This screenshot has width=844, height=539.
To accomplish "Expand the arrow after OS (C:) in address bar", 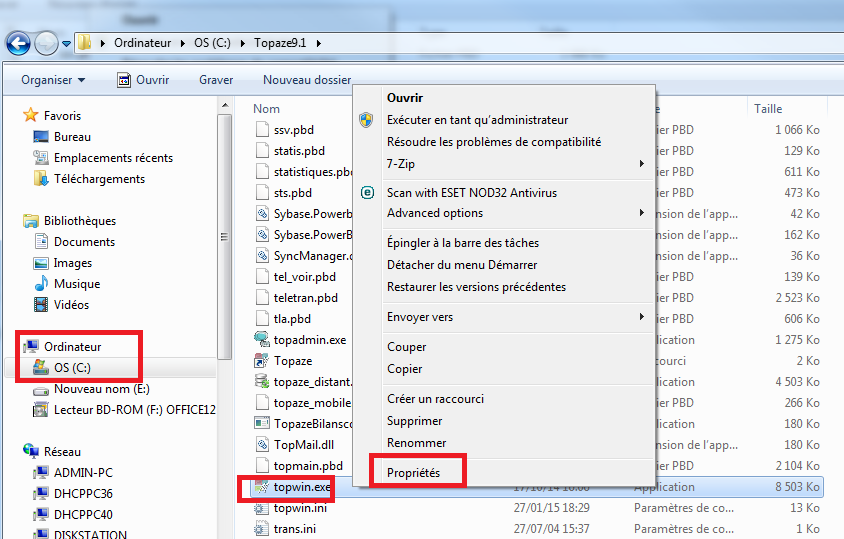I will (242, 43).
